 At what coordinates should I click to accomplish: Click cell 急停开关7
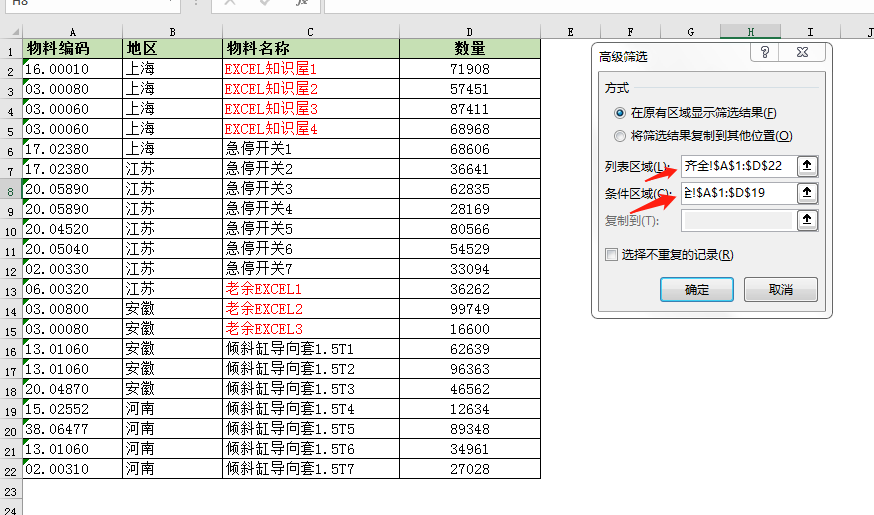coord(310,269)
